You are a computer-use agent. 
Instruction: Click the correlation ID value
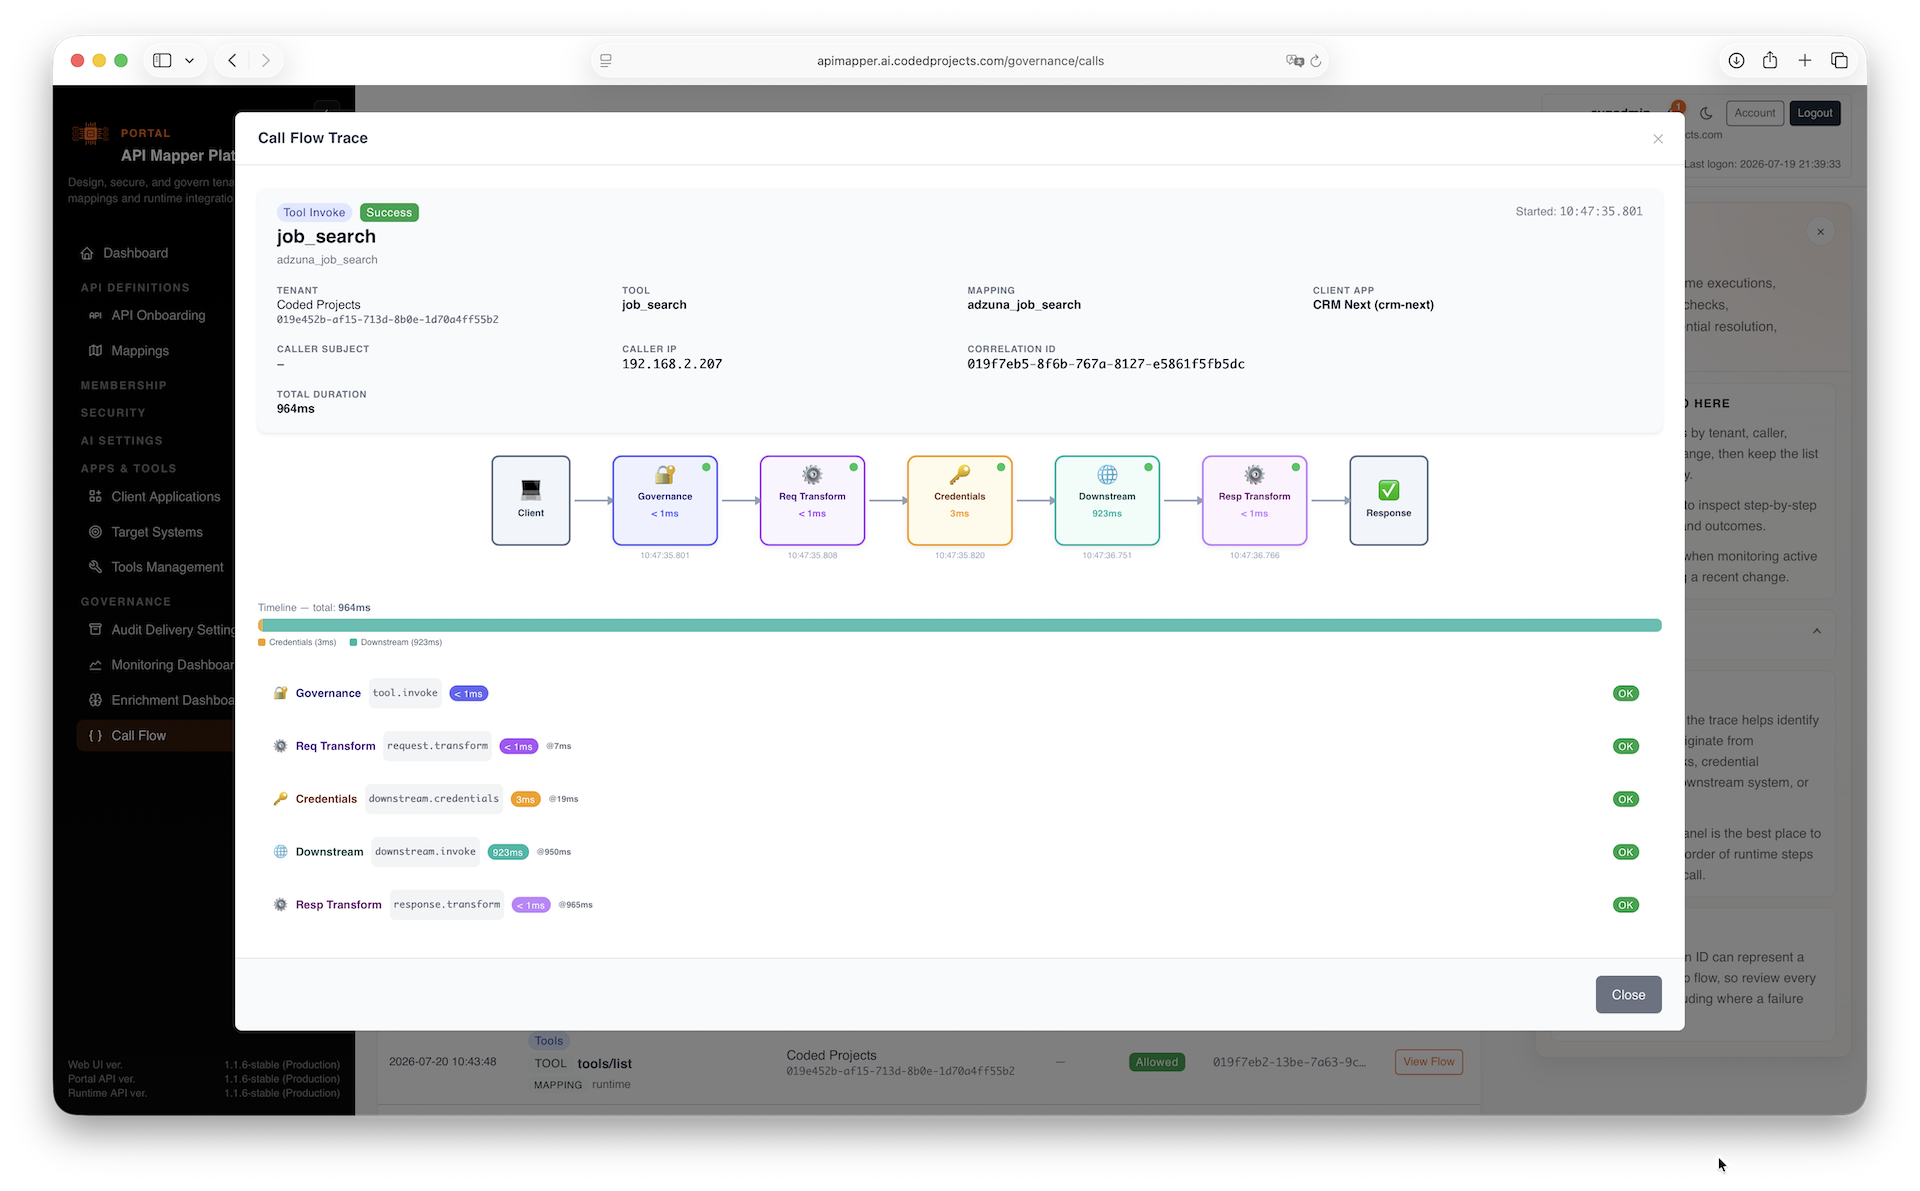click(x=1106, y=364)
